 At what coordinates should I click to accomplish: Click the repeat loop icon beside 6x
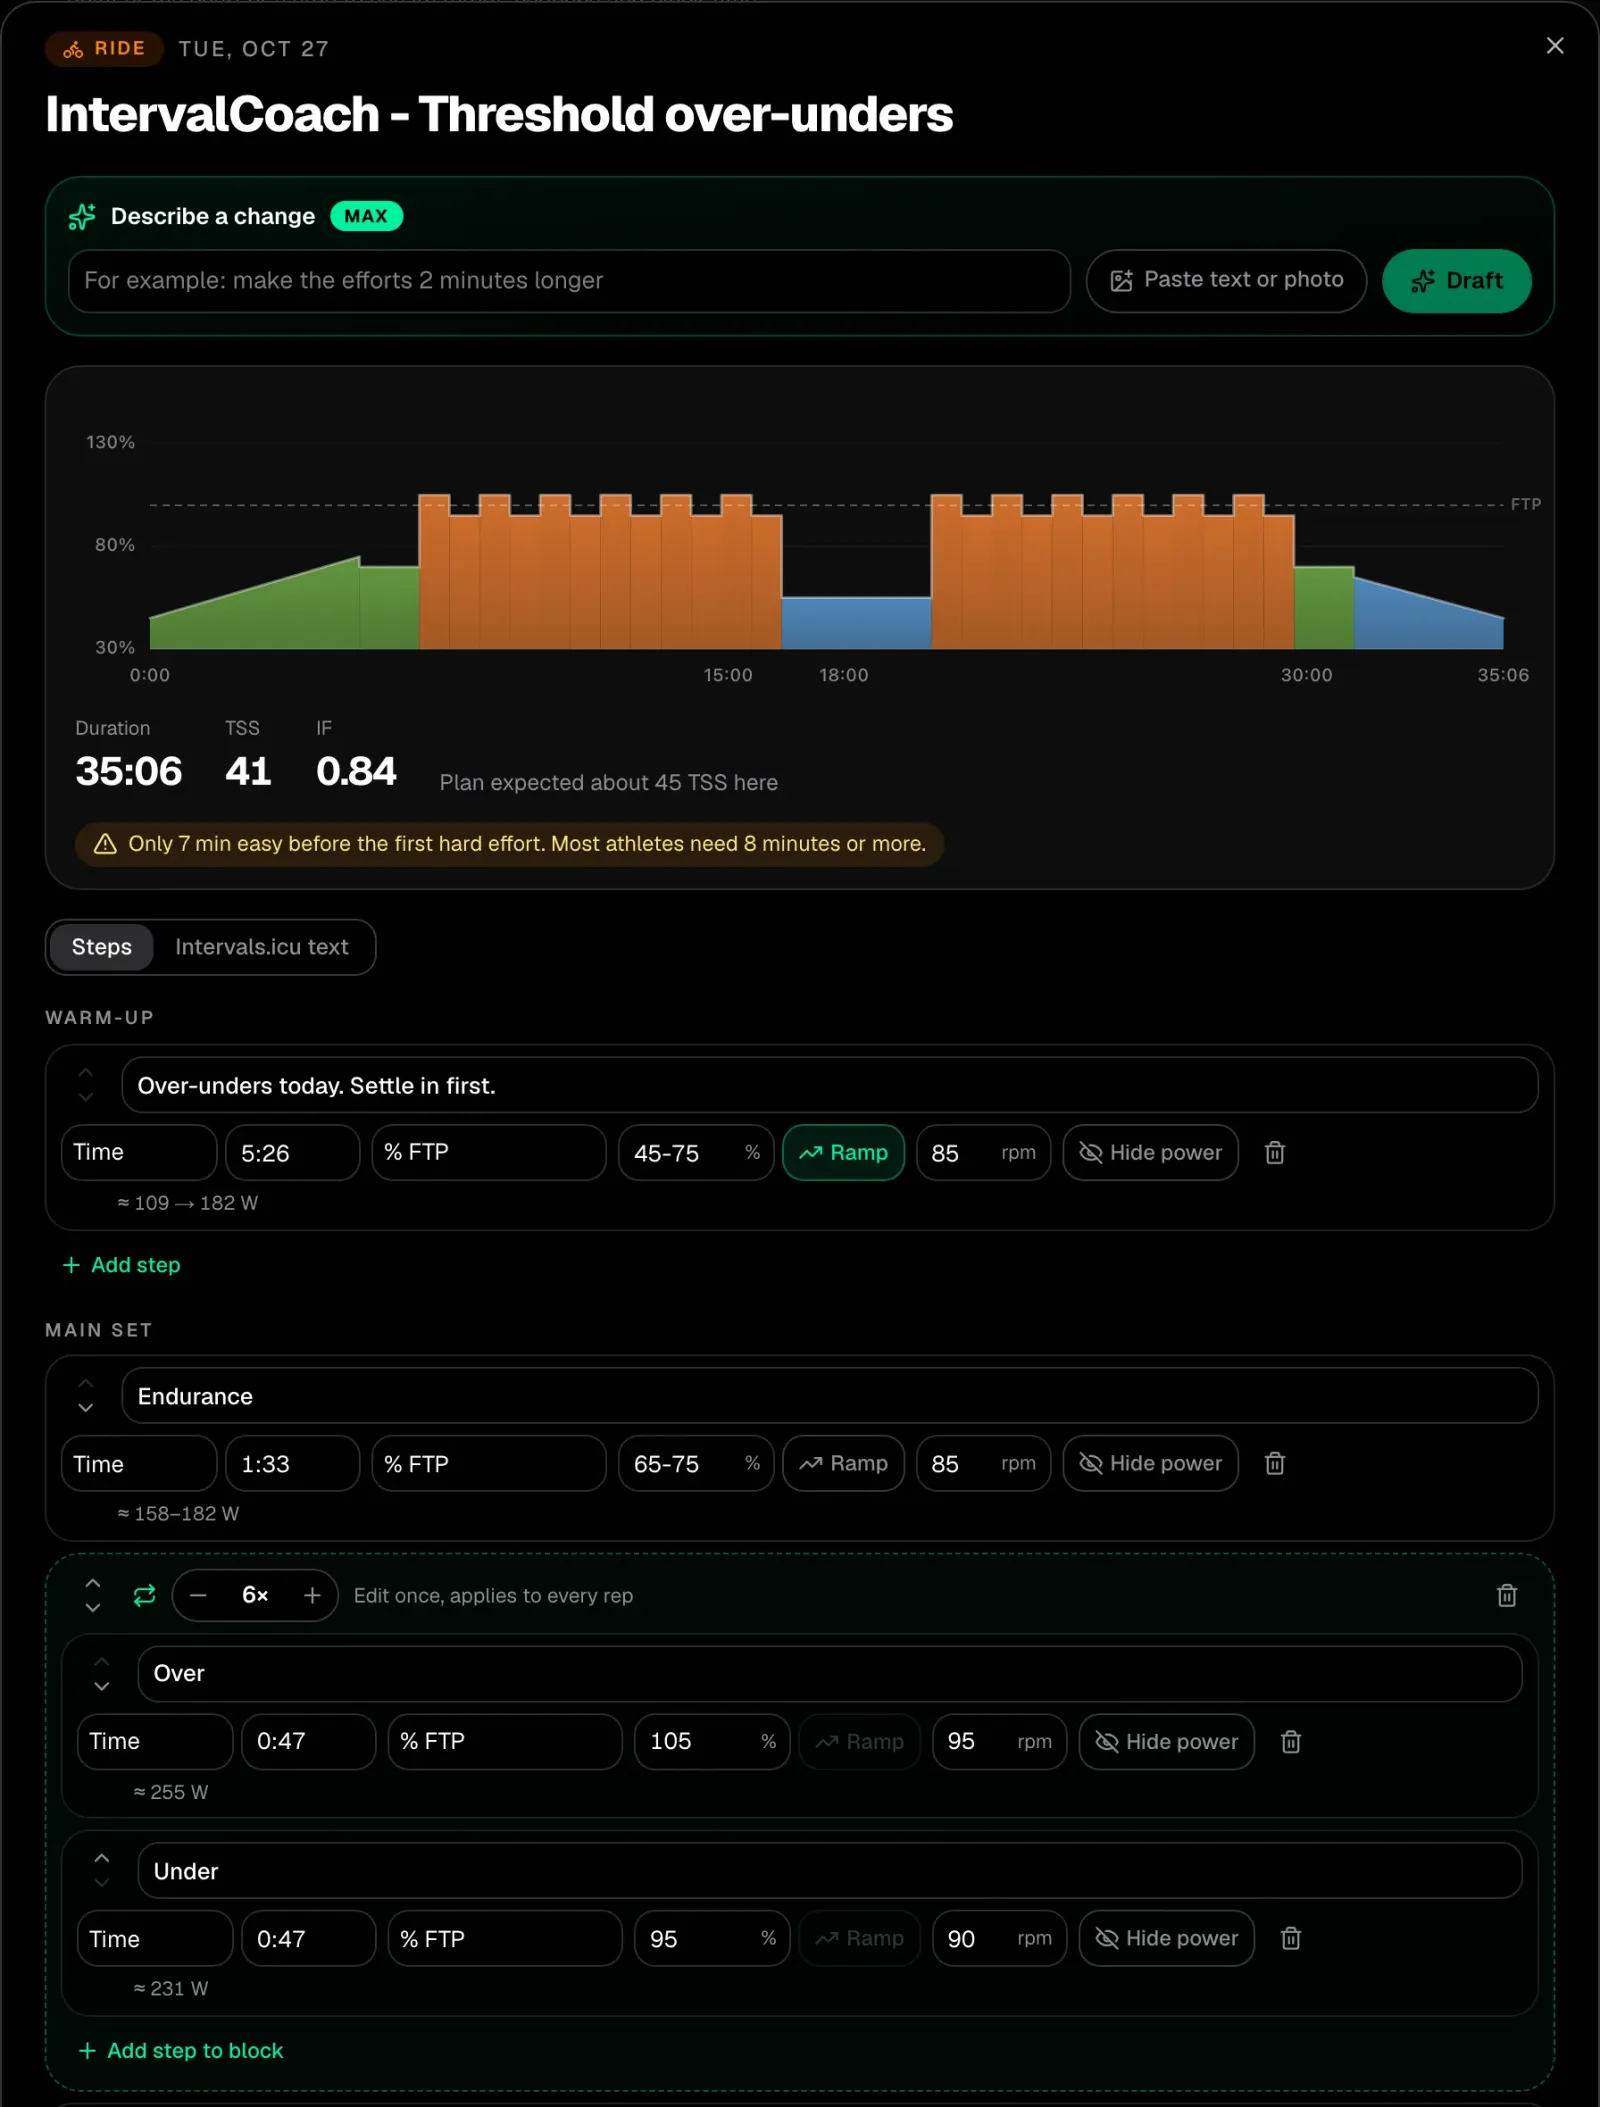144,1595
